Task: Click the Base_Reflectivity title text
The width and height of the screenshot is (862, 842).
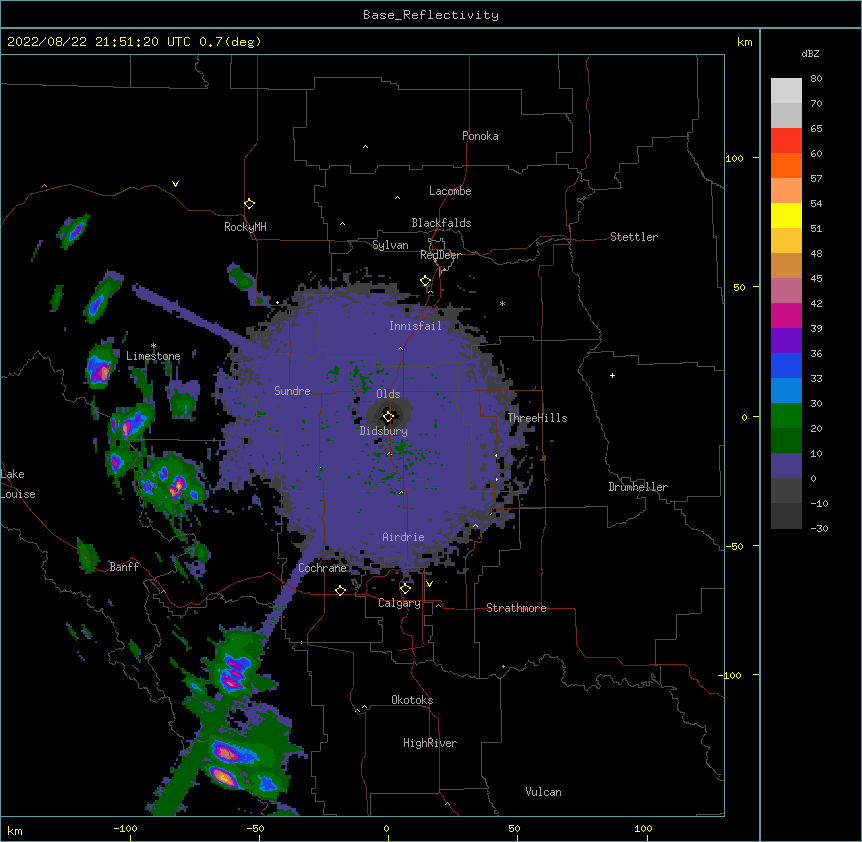Action: (x=431, y=15)
